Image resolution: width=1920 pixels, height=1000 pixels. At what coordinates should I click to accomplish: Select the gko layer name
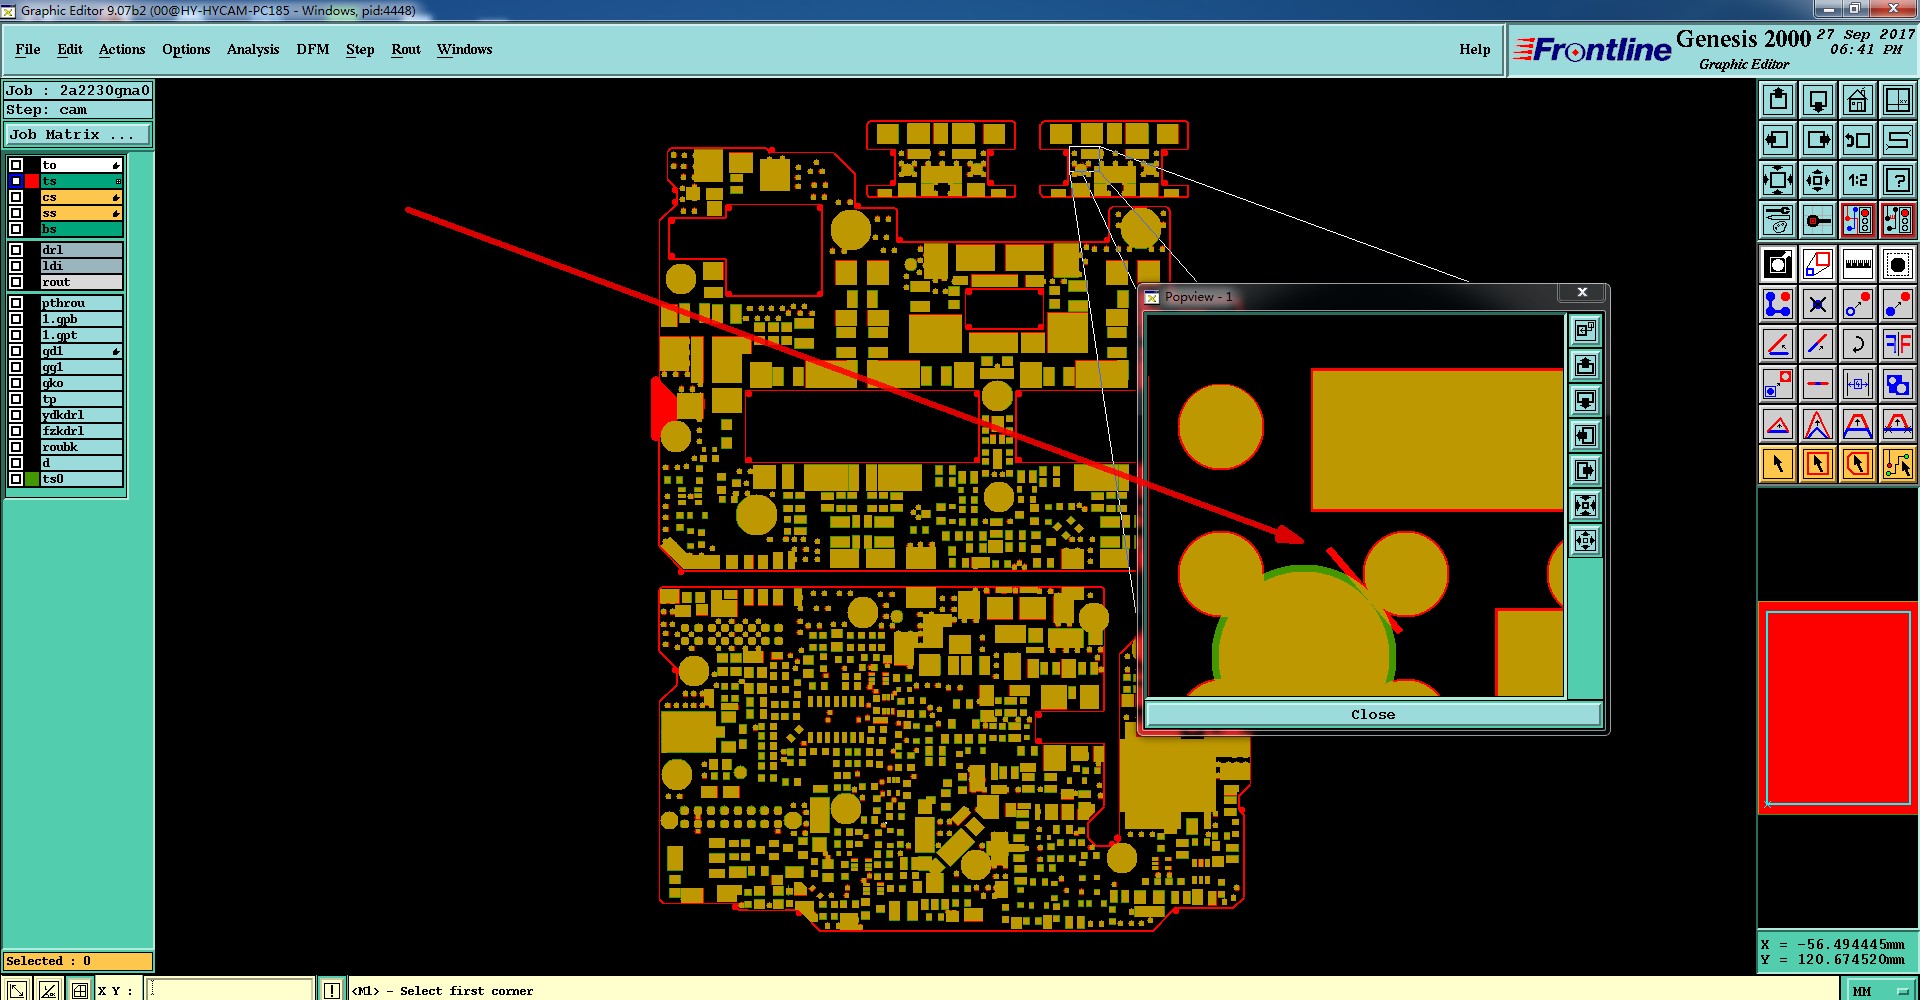tap(82, 383)
